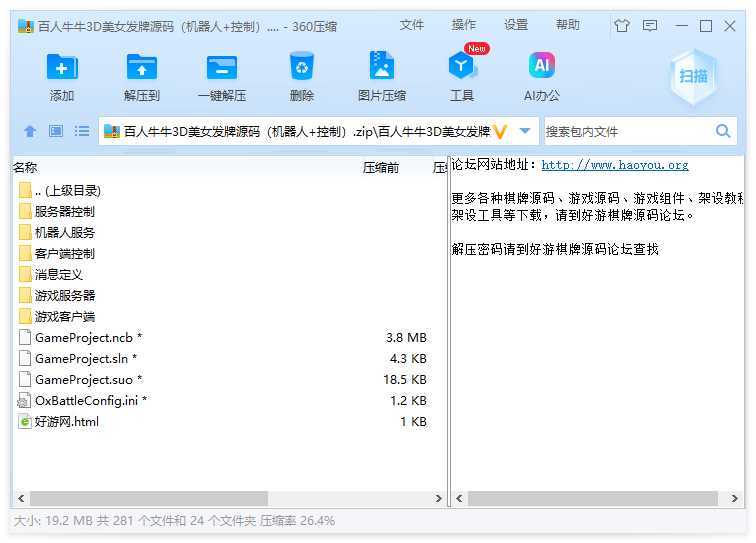Open the 工具 (Tools) icon
Viewport: 756px width, 543px height.
(462, 68)
